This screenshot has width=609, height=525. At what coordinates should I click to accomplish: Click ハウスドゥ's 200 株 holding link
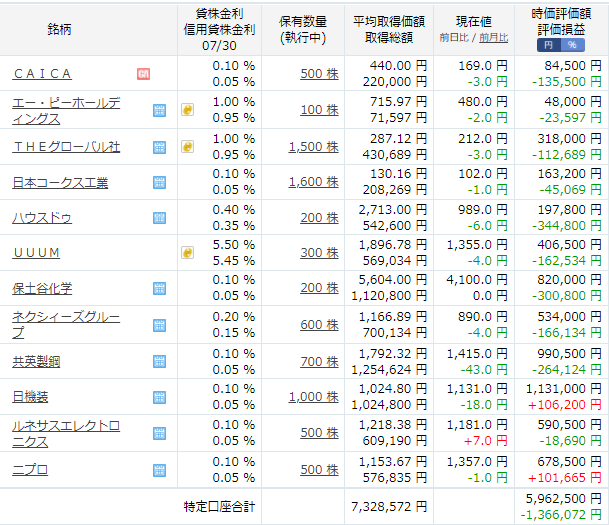(x=319, y=218)
